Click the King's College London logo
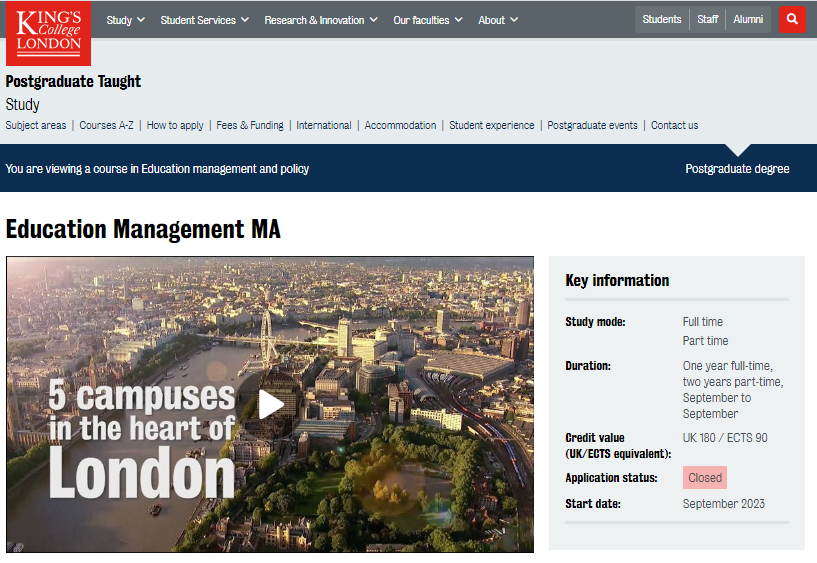This screenshot has height=563, width=817. 47,33
